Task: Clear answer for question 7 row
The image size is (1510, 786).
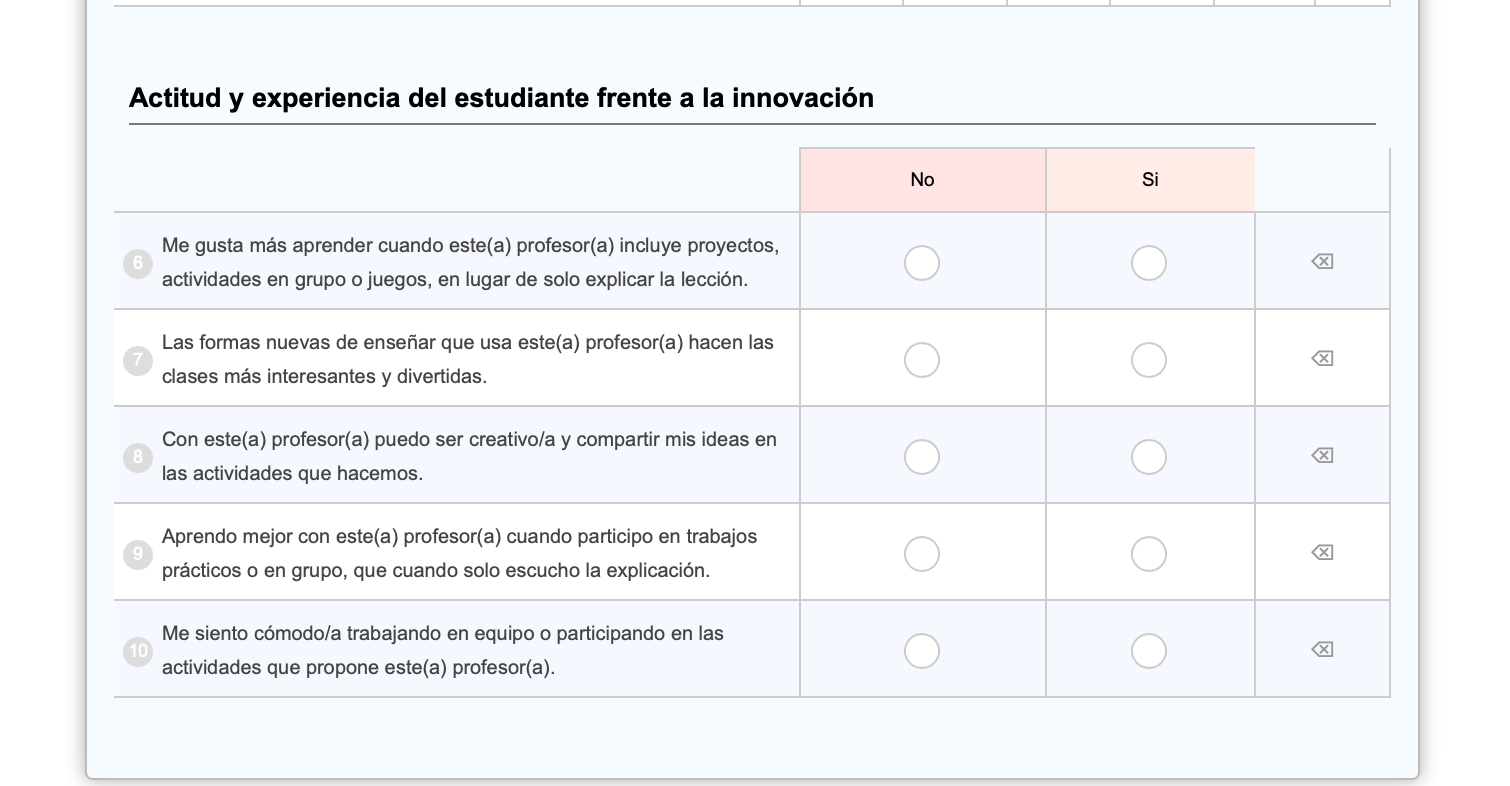Action: click(x=1322, y=359)
